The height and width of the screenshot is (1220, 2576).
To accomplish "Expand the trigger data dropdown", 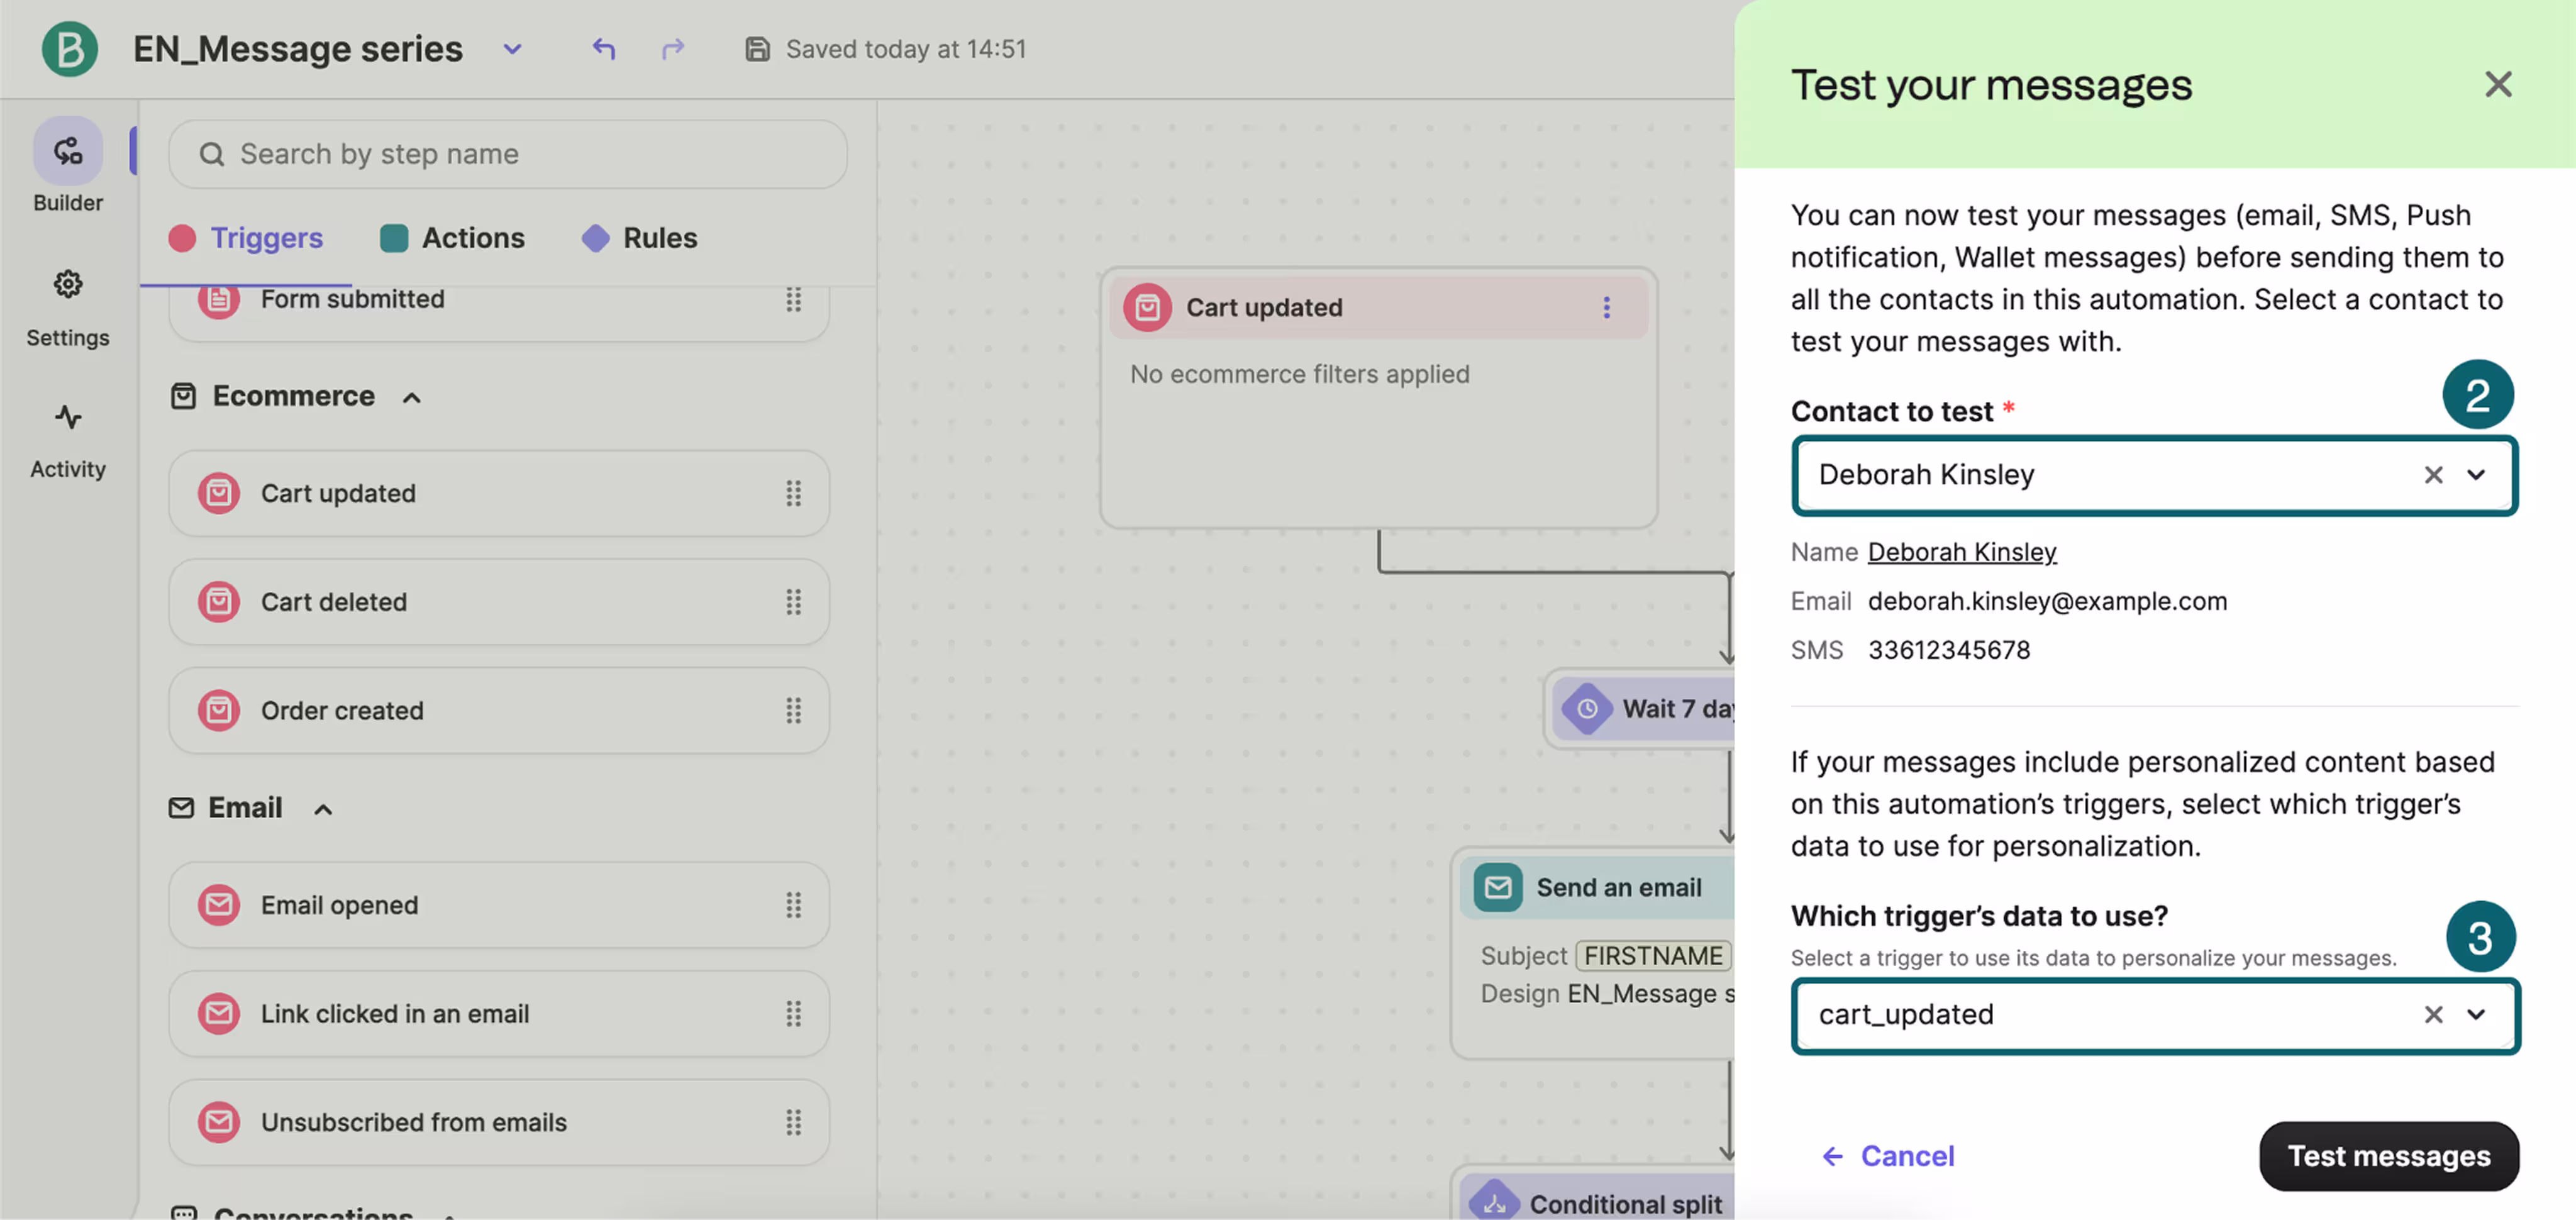I will click(x=2476, y=1015).
